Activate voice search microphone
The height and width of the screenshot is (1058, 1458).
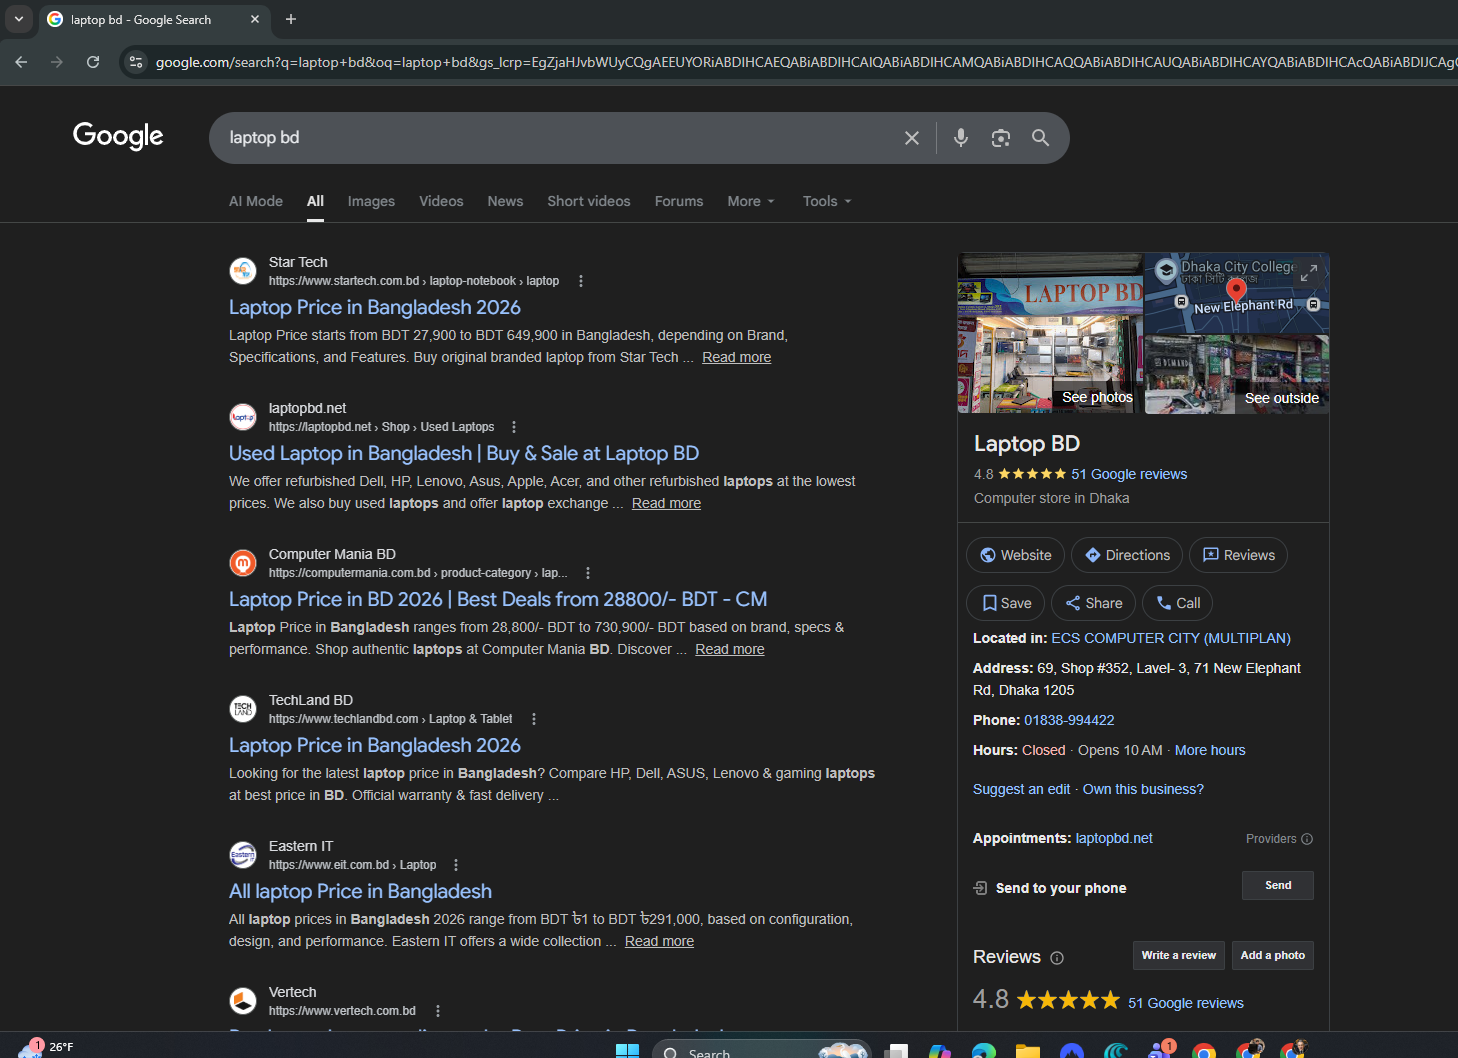pyautogui.click(x=960, y=137)
